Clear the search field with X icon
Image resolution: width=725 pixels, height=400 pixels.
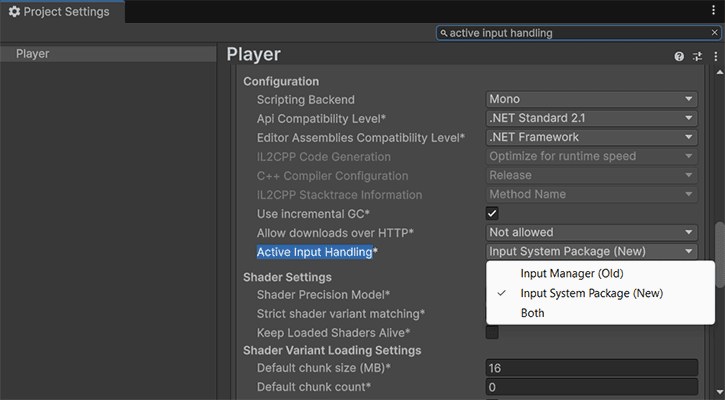coord(714,33)
